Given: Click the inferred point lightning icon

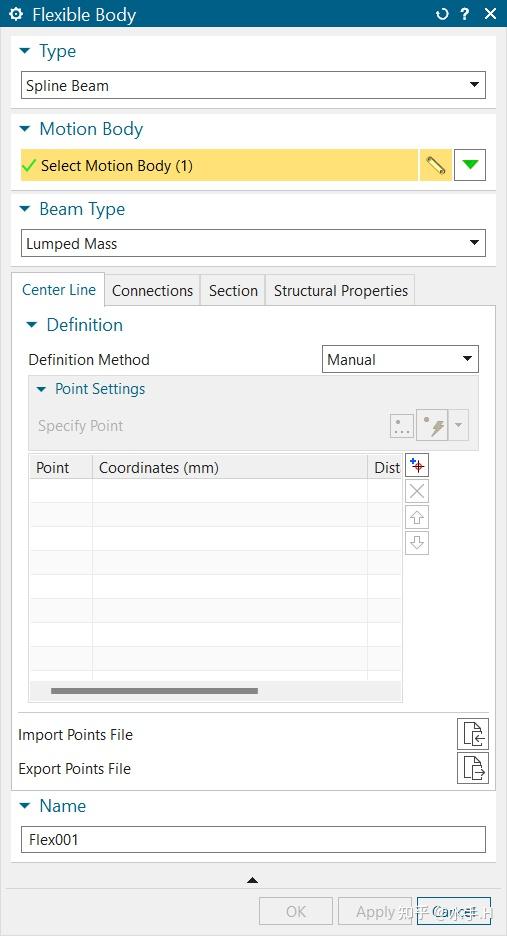Looking at the screenshot, I should (x=432, y=426).
